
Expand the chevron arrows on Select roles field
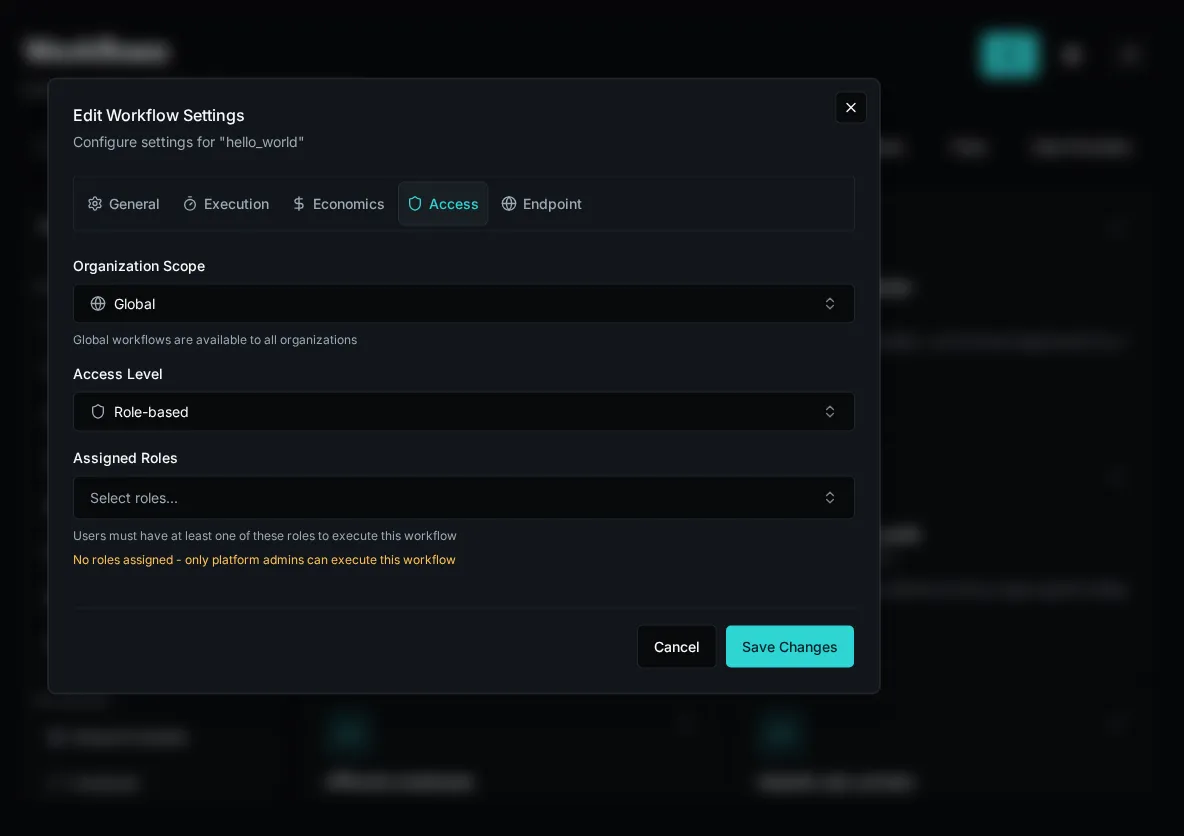pos(830,498)
